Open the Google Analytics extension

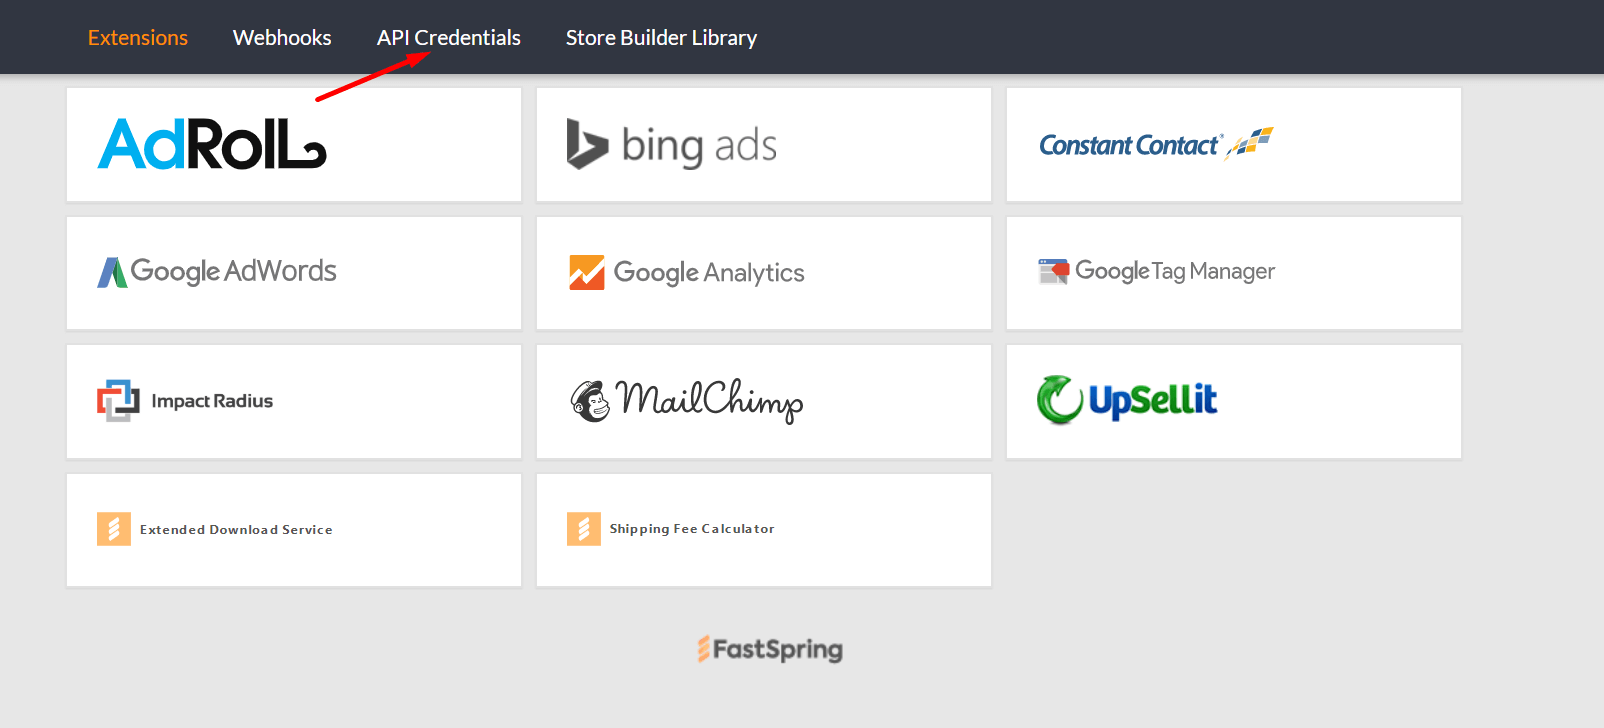763,272
